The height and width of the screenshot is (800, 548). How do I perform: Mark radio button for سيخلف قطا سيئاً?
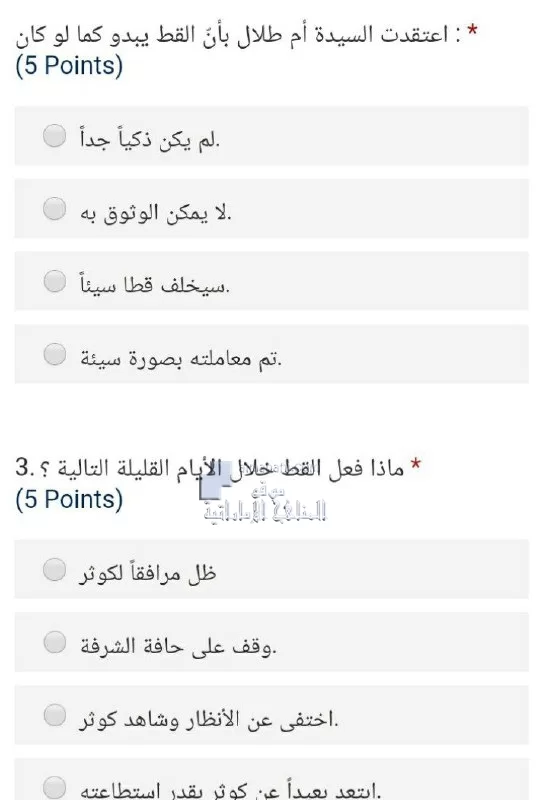[55, 281]
